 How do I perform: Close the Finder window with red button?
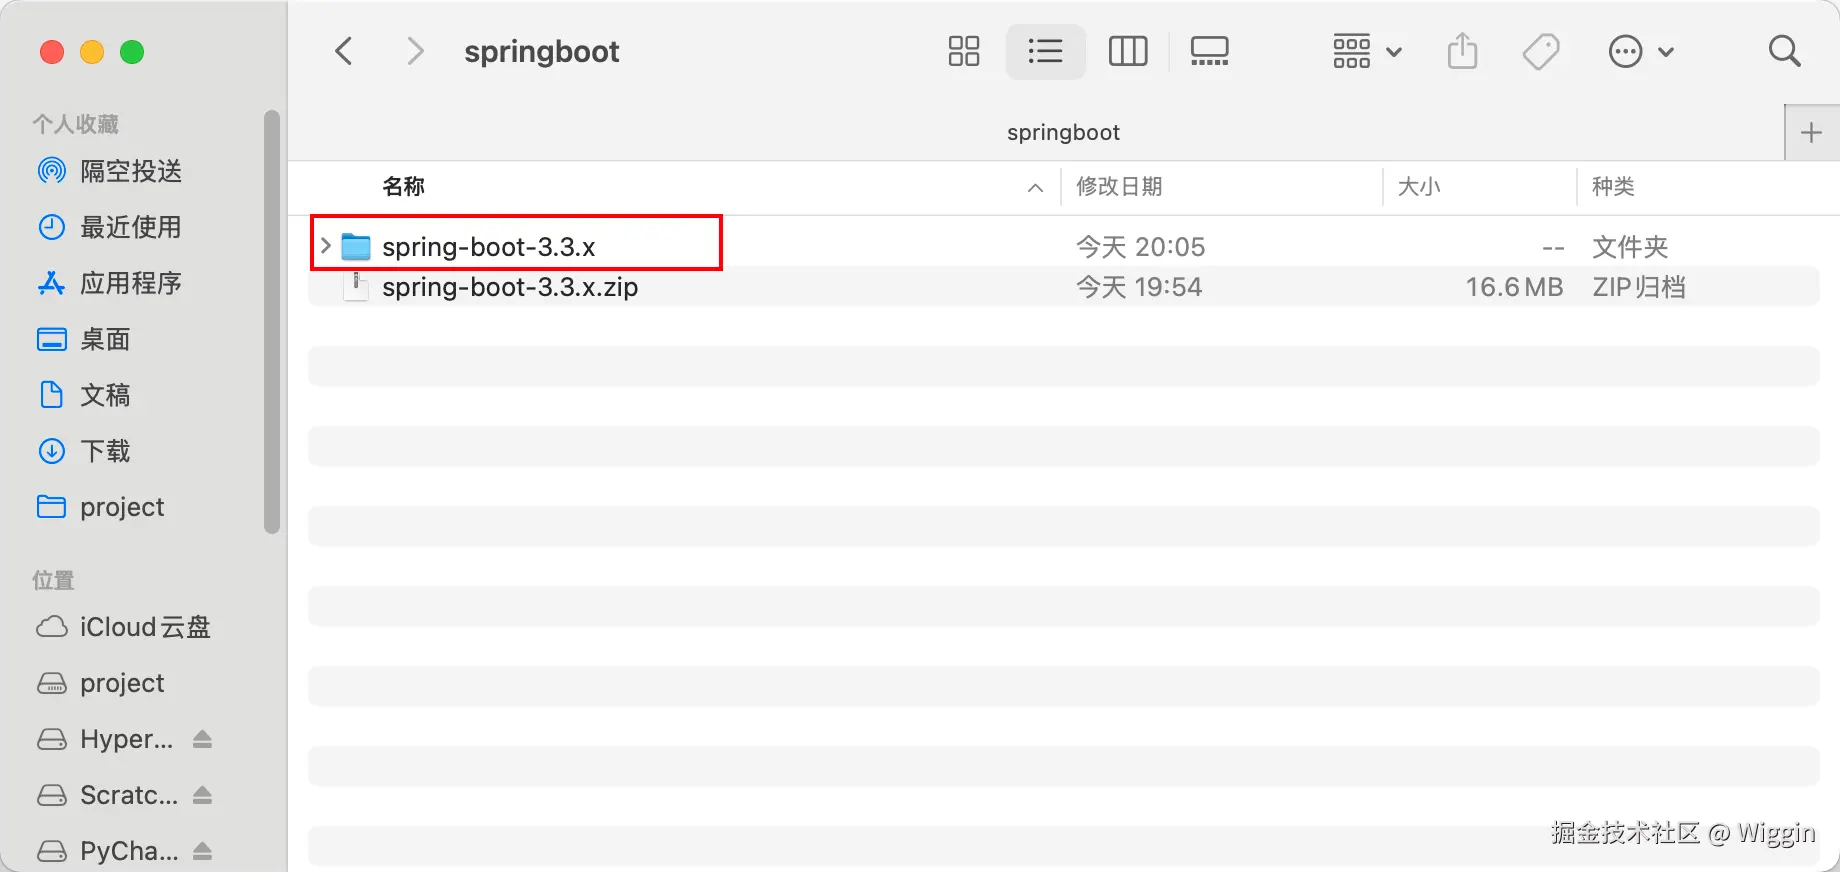click(52, 52)
